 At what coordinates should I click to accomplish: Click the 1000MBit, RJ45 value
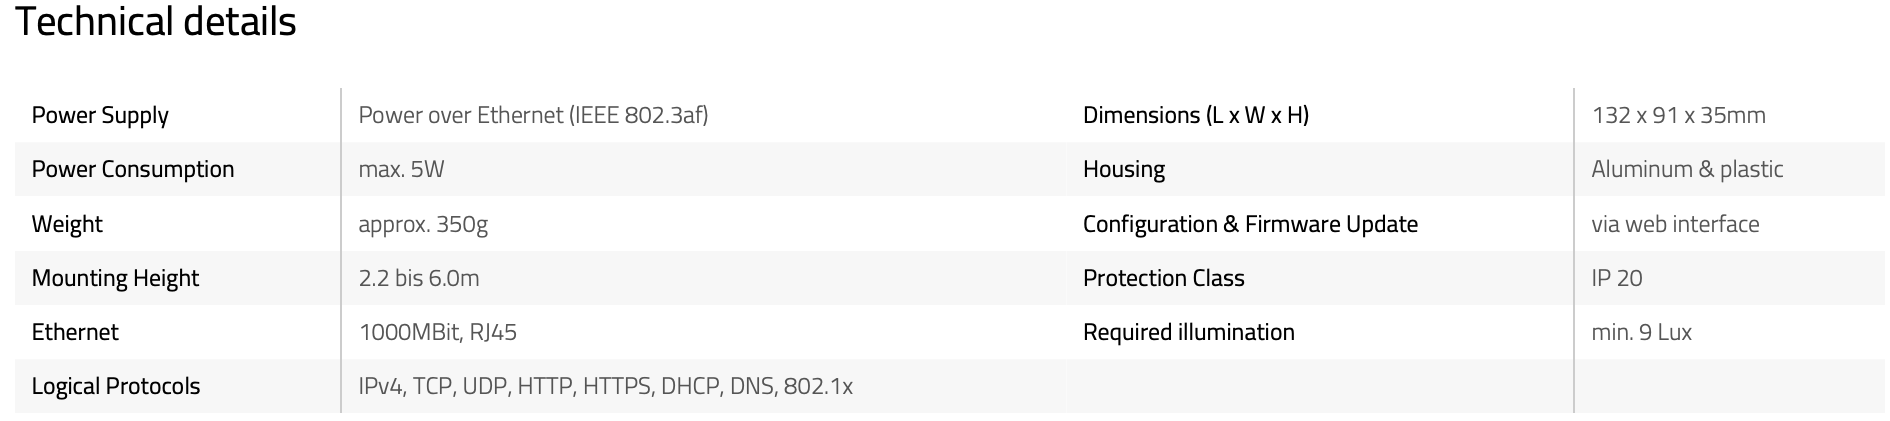[x=437, y=332]
